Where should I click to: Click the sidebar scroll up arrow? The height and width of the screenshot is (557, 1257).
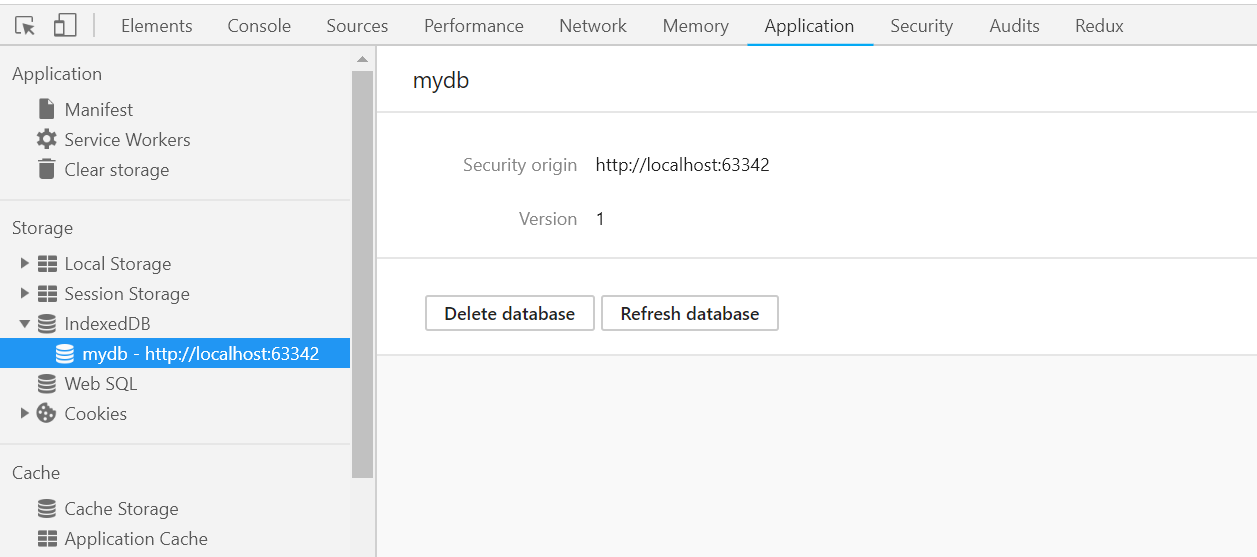[362, 60]
